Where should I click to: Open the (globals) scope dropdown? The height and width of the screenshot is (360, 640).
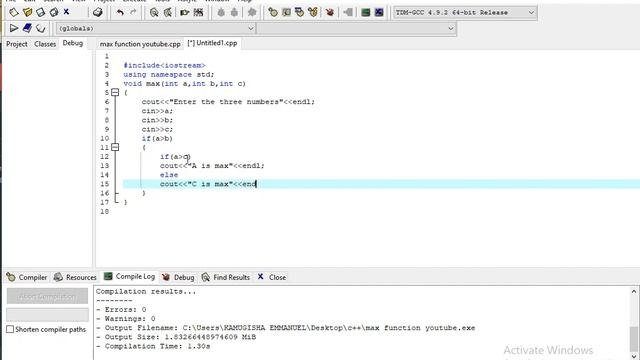156,28
